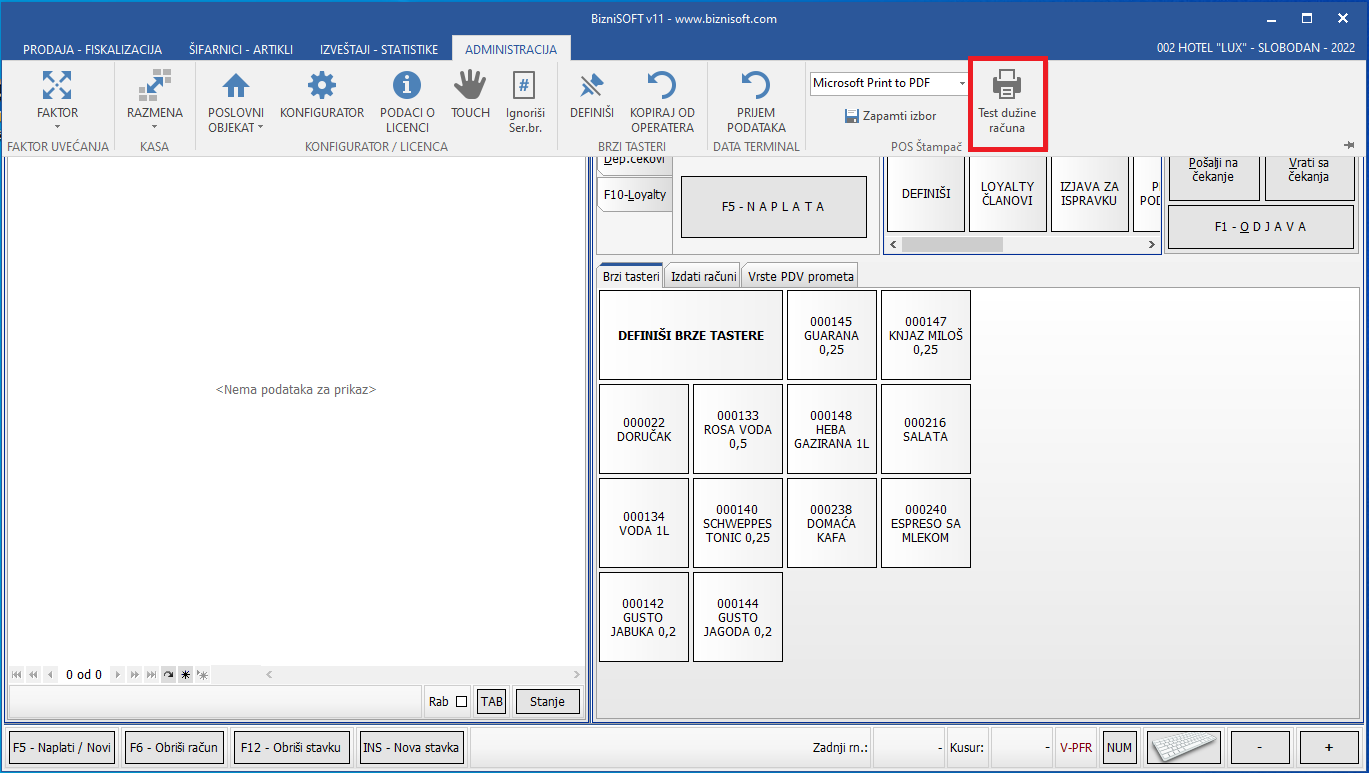Image resolution: width=1369 pixels, height=773 pixels.
Task: Enable Touch mode hand icon
Action: click(x=470, y=85)
